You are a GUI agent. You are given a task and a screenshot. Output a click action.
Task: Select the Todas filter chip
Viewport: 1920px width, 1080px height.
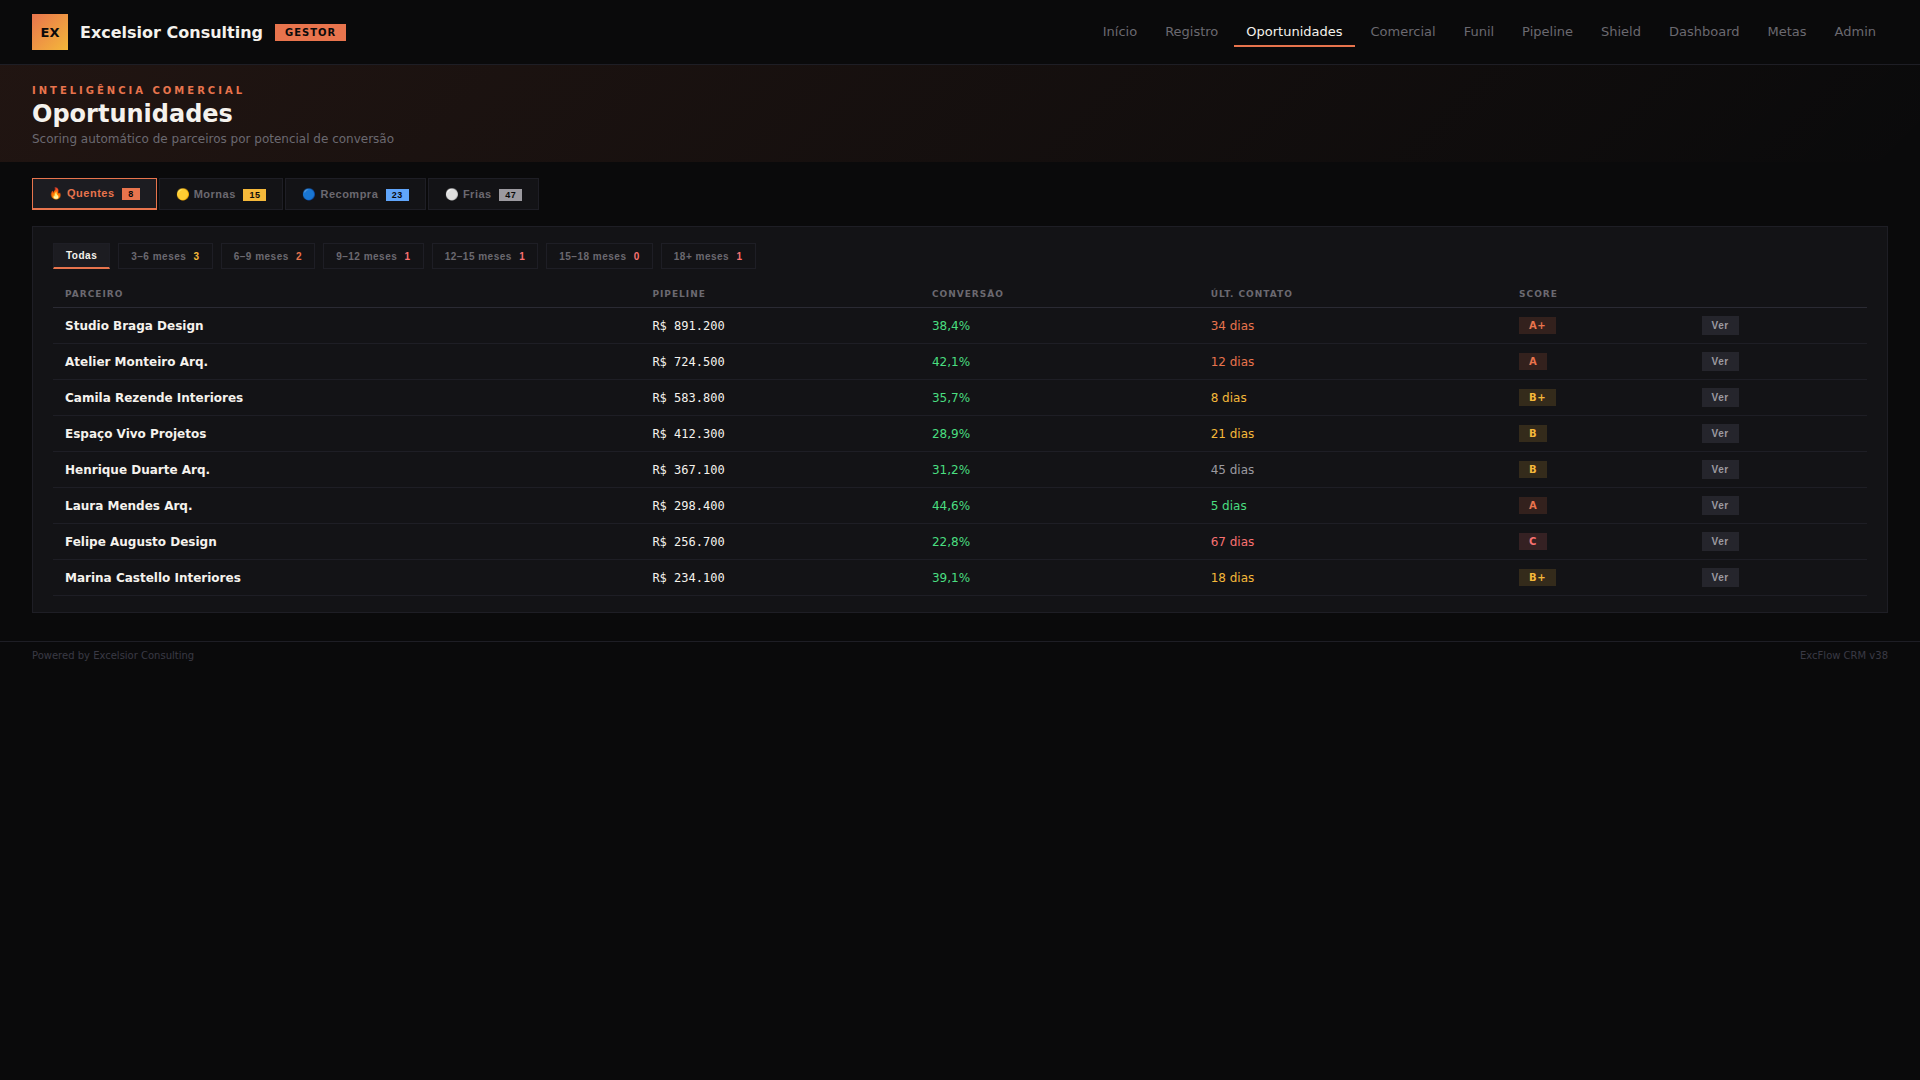81,256
